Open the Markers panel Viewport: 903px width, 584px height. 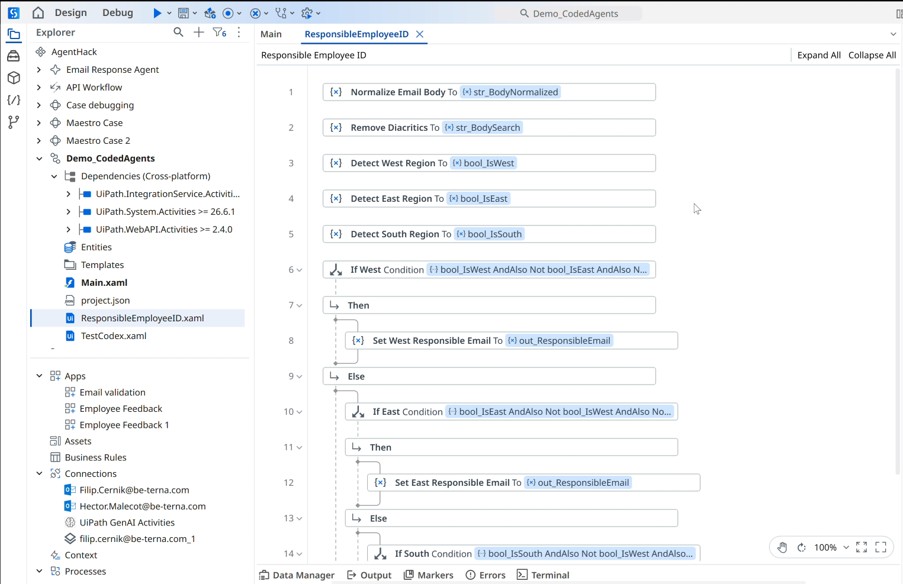click(x=428, y=575)
